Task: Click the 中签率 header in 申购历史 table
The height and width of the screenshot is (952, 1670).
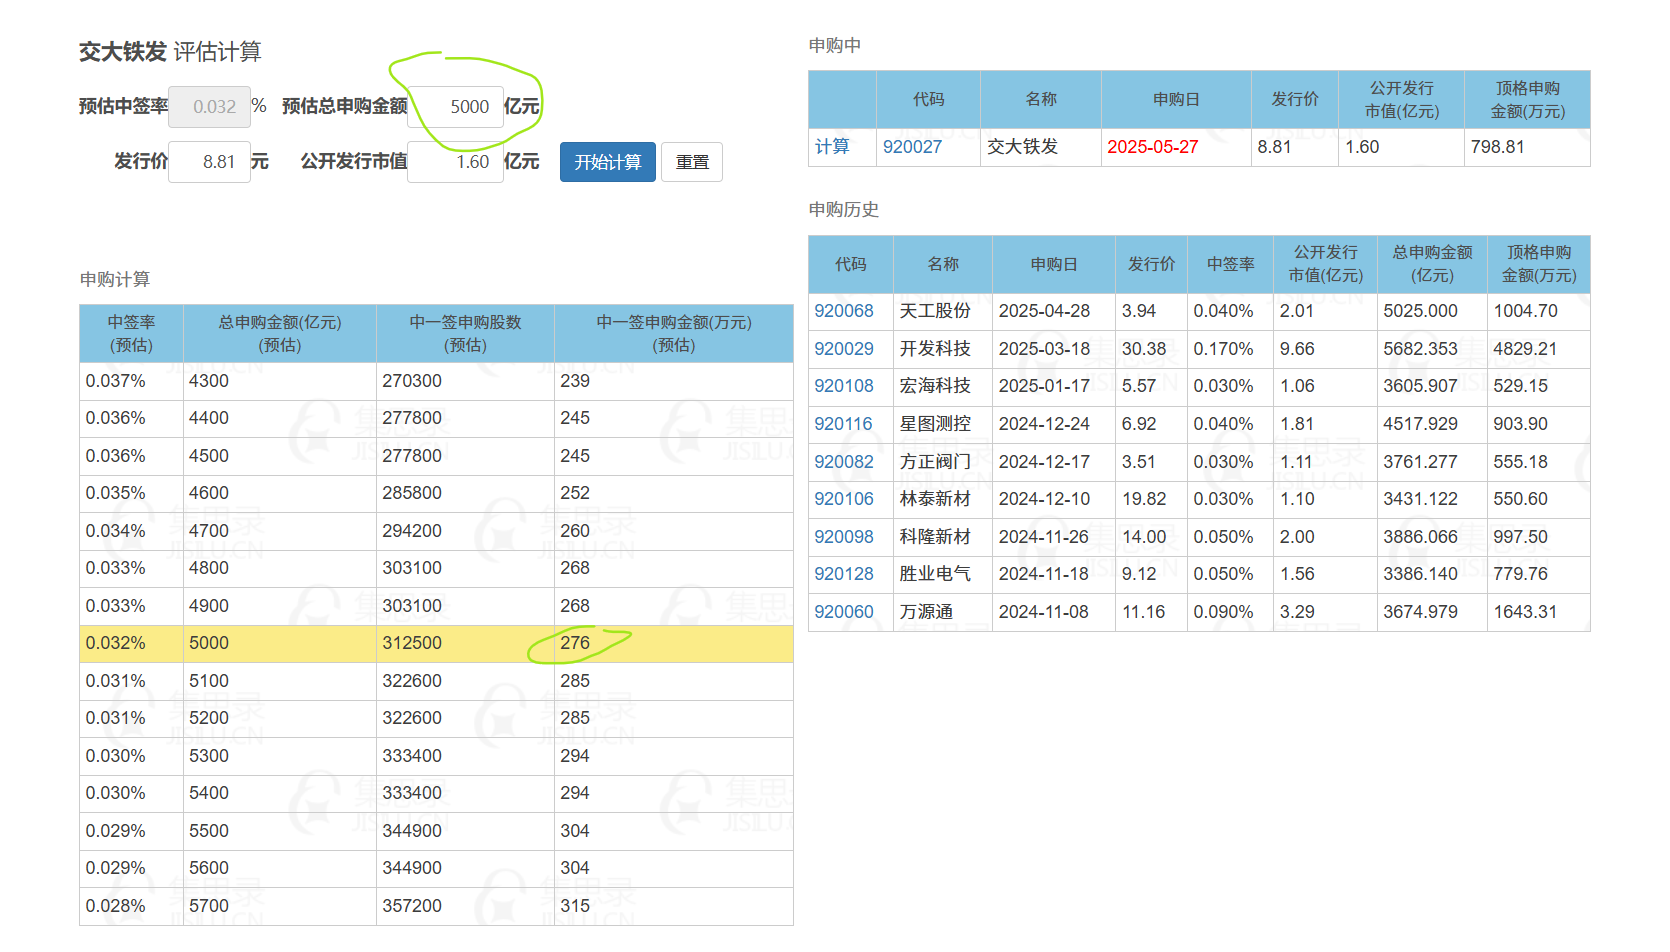Action: tap(1230, 264)
